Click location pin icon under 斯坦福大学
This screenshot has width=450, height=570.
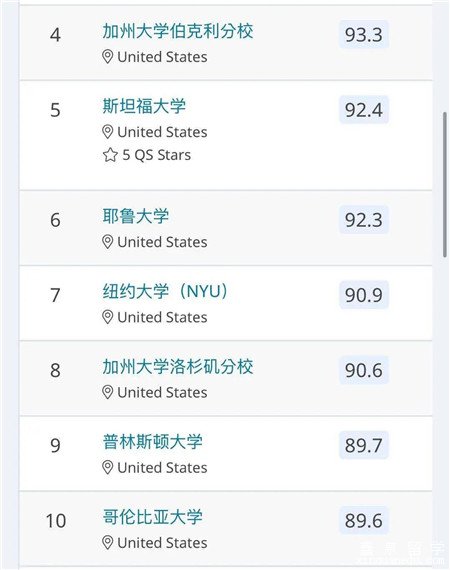click(107, 132)
